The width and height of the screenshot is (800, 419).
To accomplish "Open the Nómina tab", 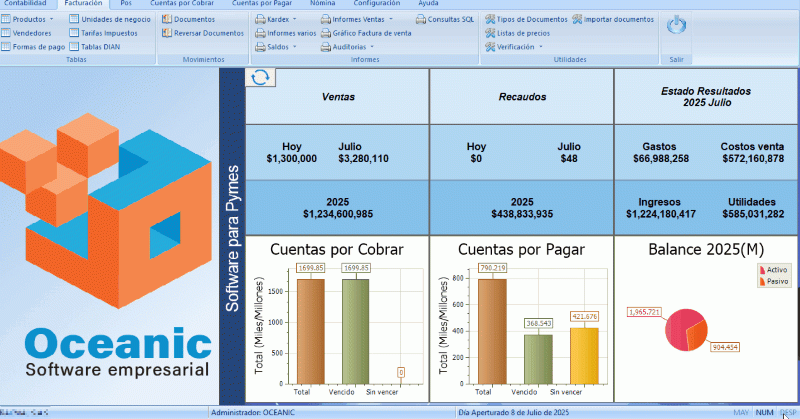I will (322, 4).
